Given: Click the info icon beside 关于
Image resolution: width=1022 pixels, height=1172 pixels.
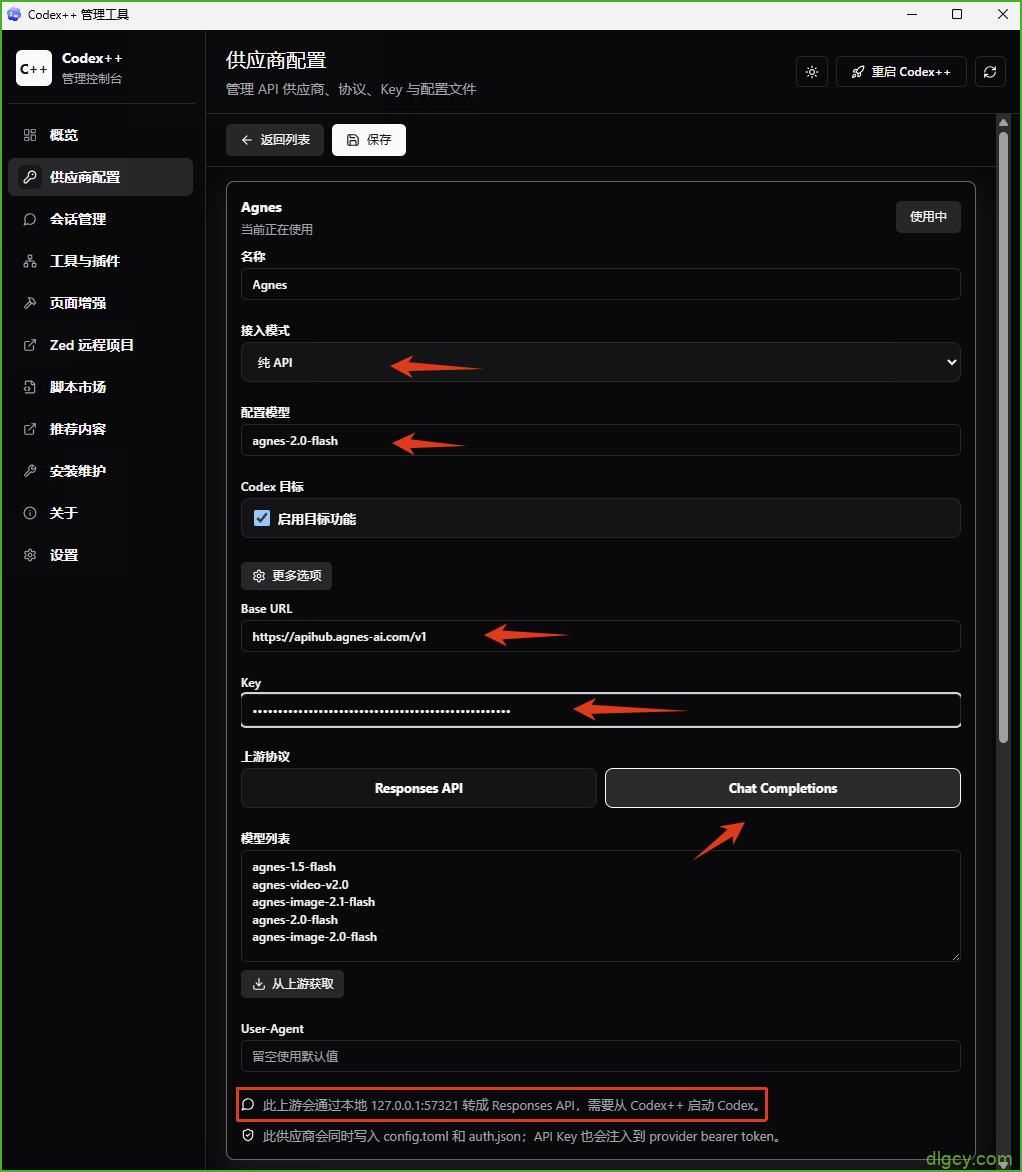Looking at the screenshot, I should [30, 513].
